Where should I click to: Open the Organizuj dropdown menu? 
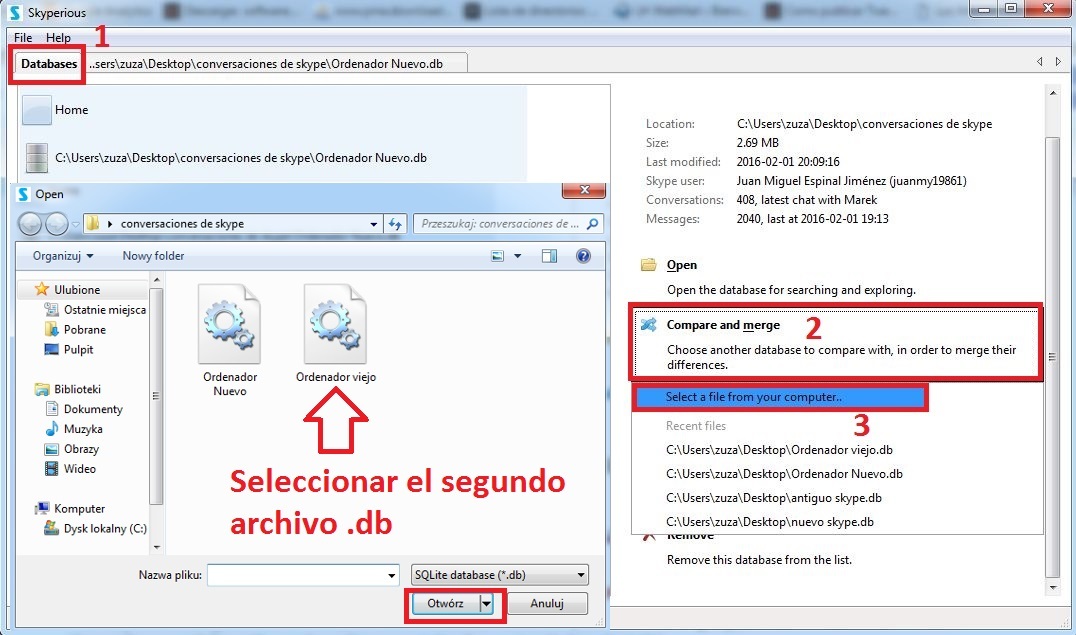click(x=63, y=256)
